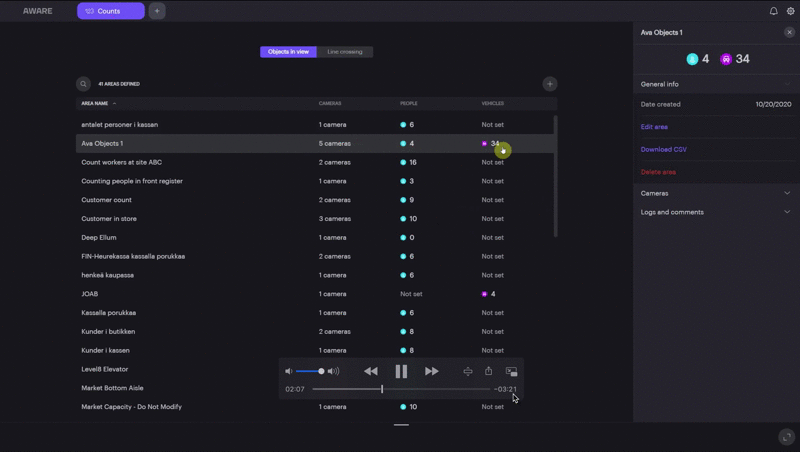The height and width of the screenshot is (452, 800).
Task: Select the Counts tab
Action: (x=111, y=11)
